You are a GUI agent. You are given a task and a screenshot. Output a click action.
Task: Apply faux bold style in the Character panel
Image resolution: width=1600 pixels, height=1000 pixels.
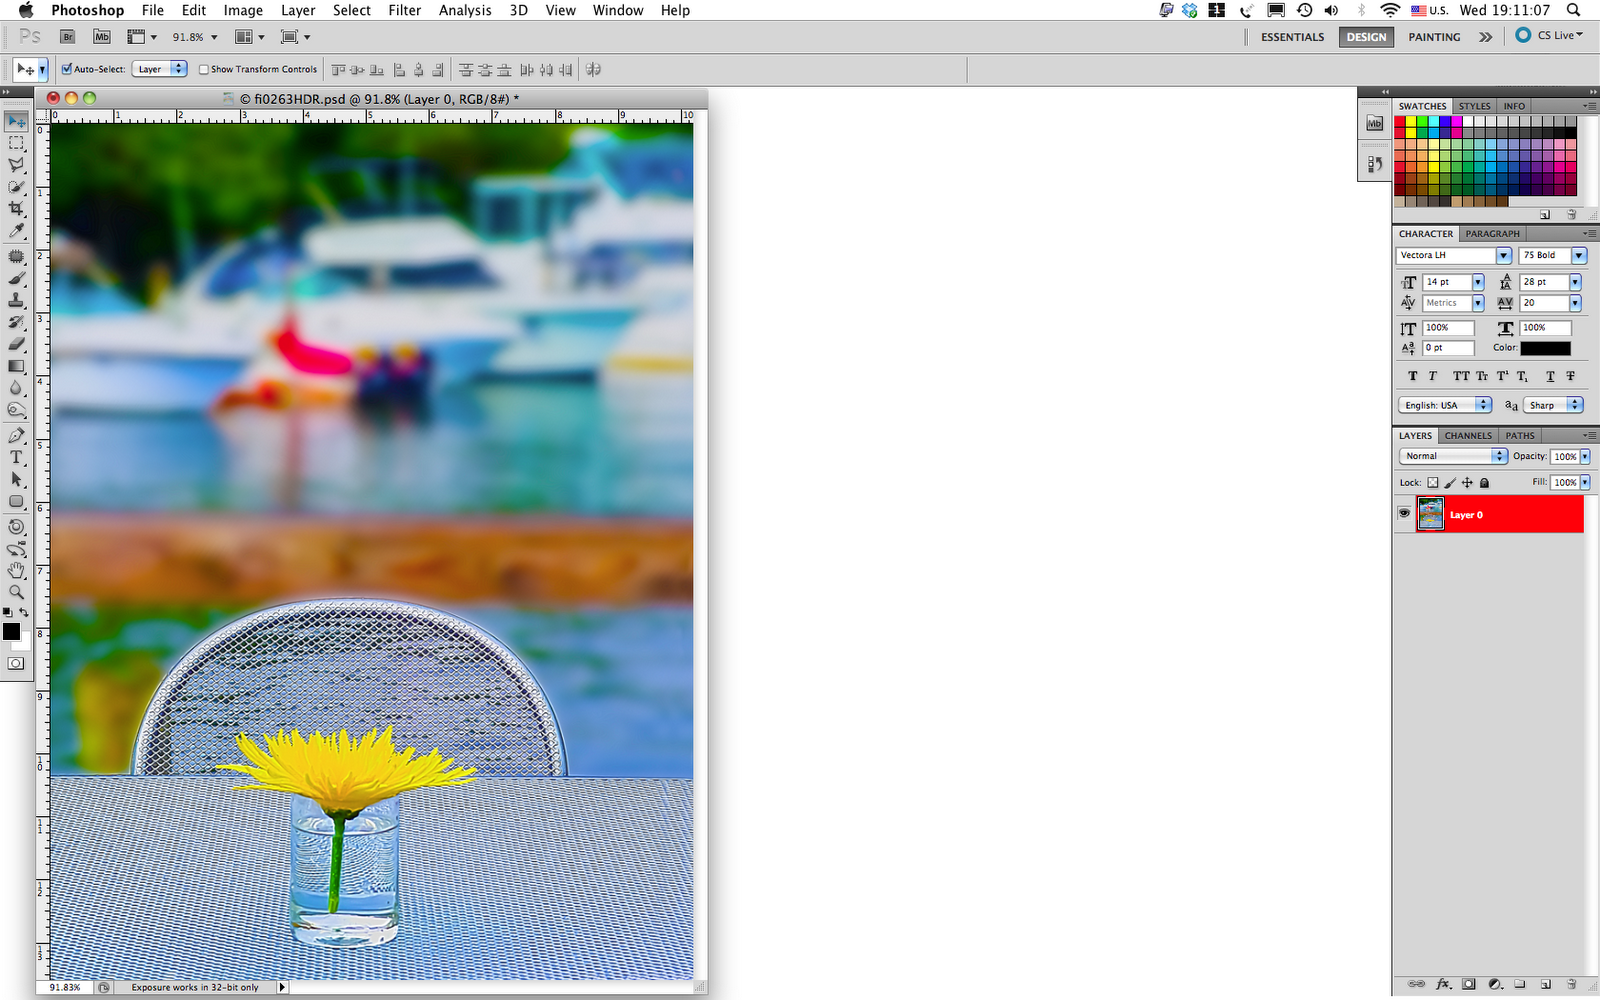(x=1413, y=375)
